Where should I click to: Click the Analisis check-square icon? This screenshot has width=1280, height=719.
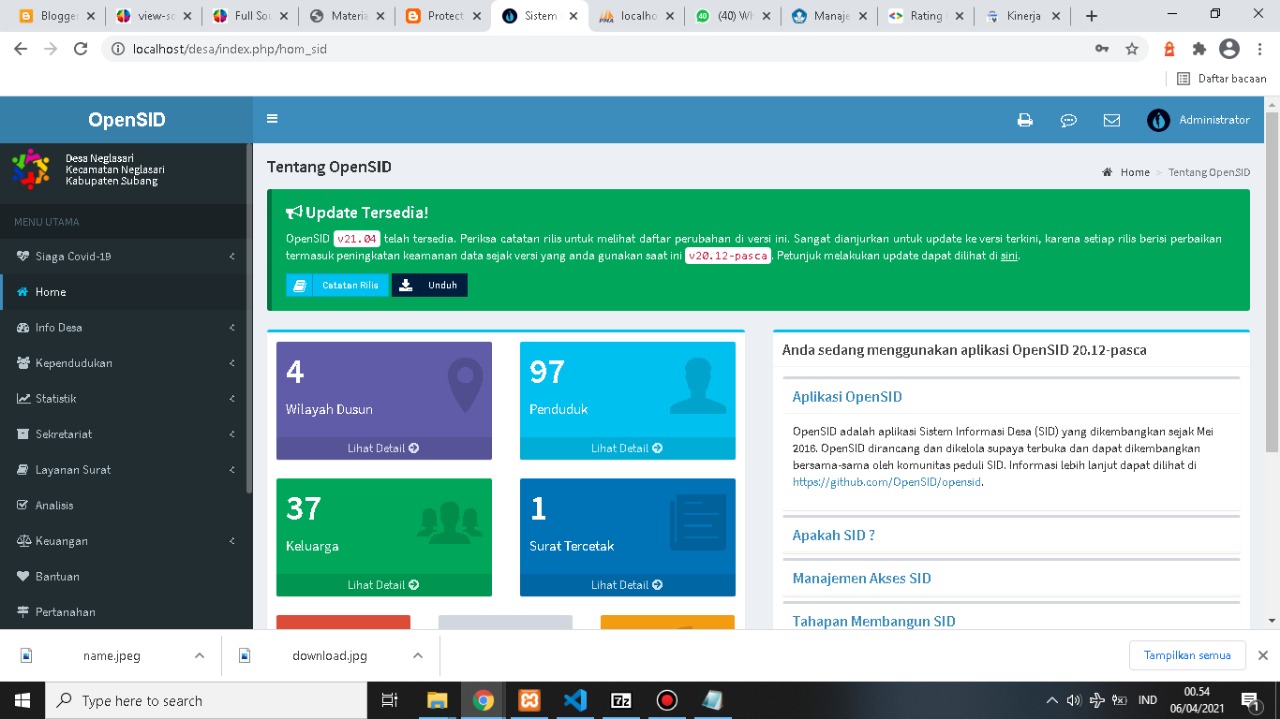pyautogui.click(x=23, y=505)
